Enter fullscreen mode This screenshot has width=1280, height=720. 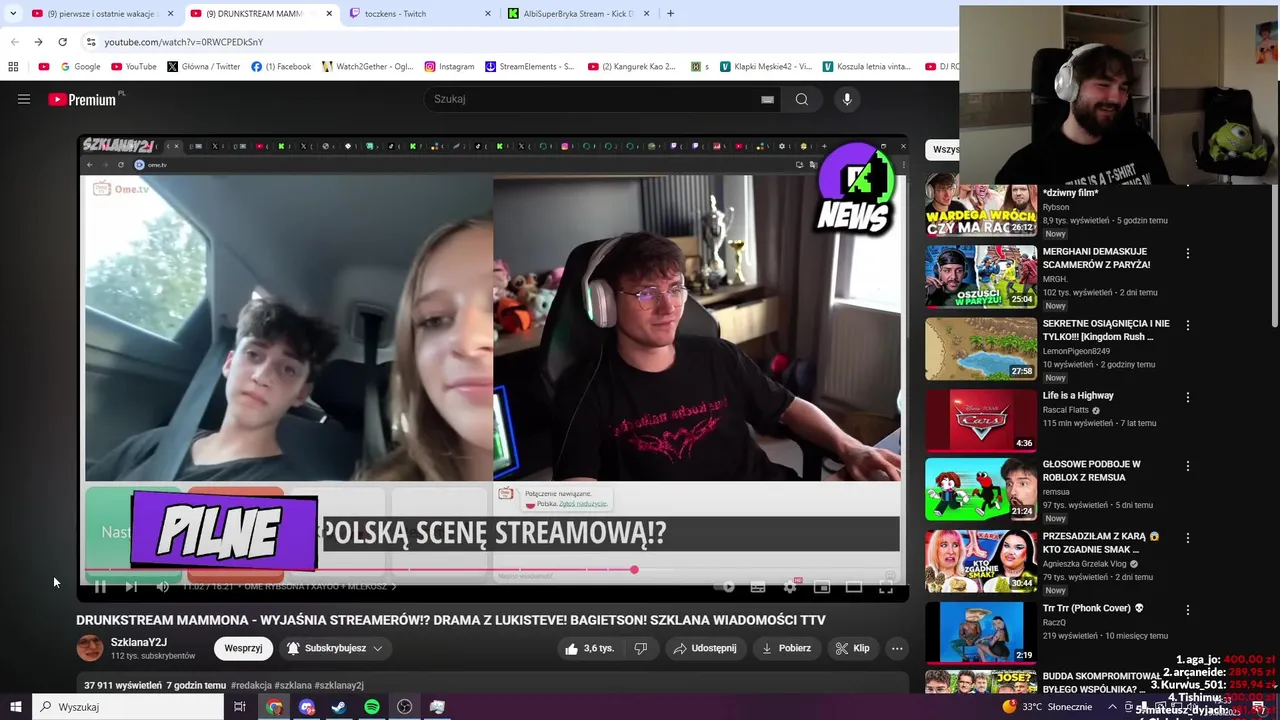click(x=886, y=587)
